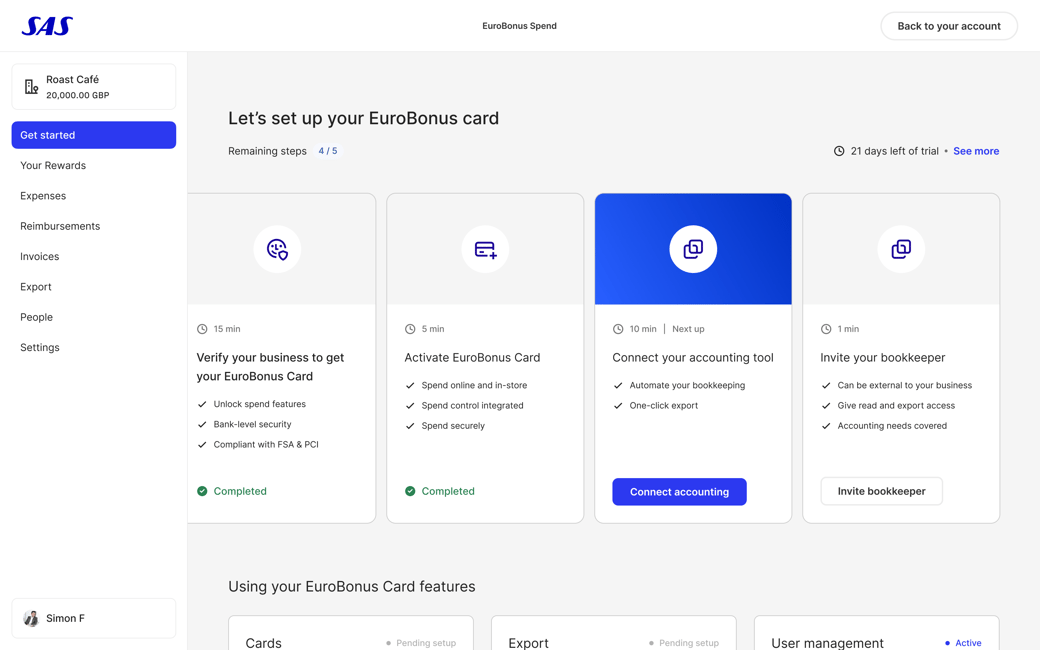Open the Simon F user menu
Screen dimensions: 1040x650
click(x=94, y=618)
